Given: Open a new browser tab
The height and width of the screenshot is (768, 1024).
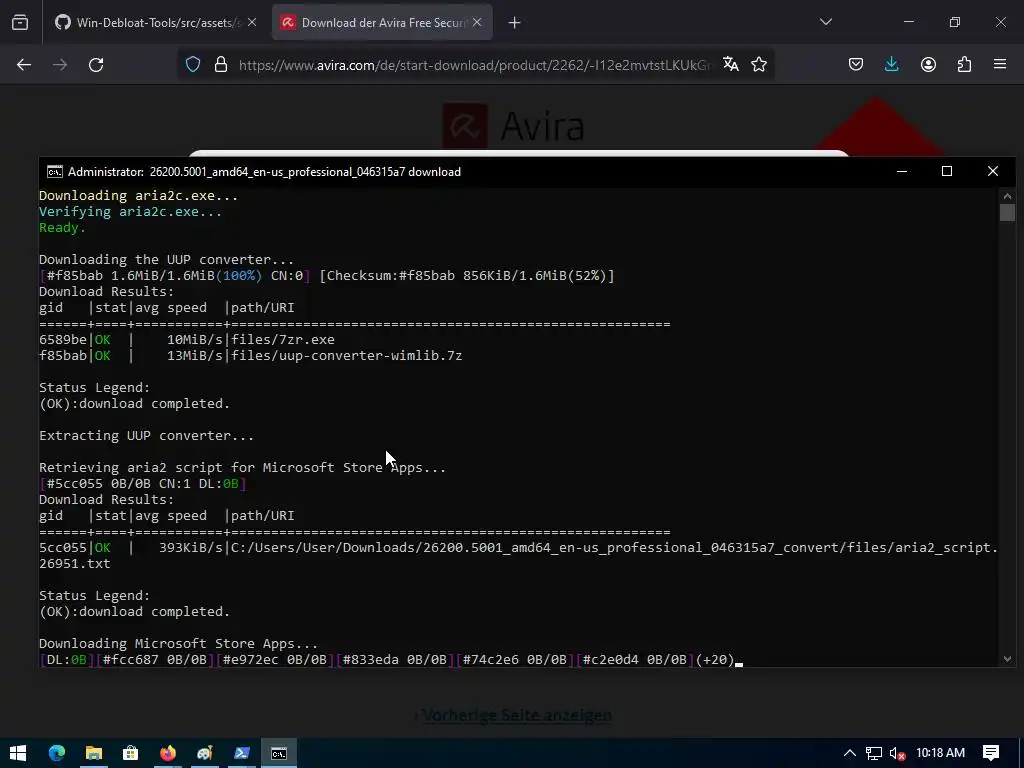Looking at the screenshot, I should click(x=515, y=23).
